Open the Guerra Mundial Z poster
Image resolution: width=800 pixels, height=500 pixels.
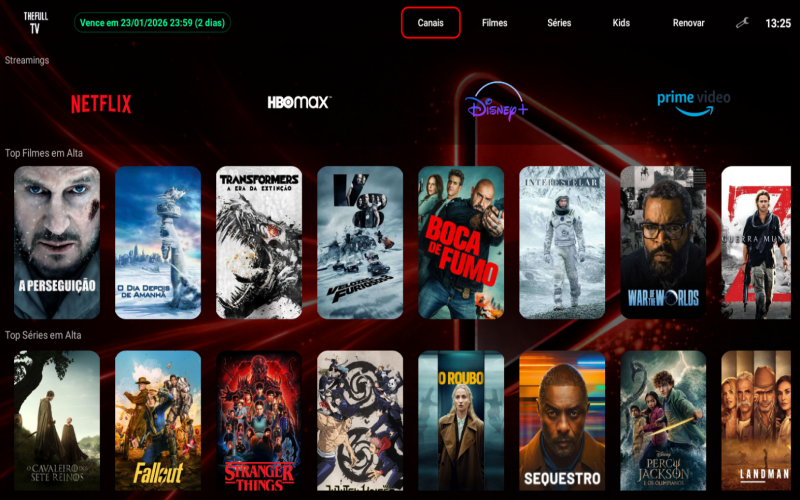tap(756, 242)
